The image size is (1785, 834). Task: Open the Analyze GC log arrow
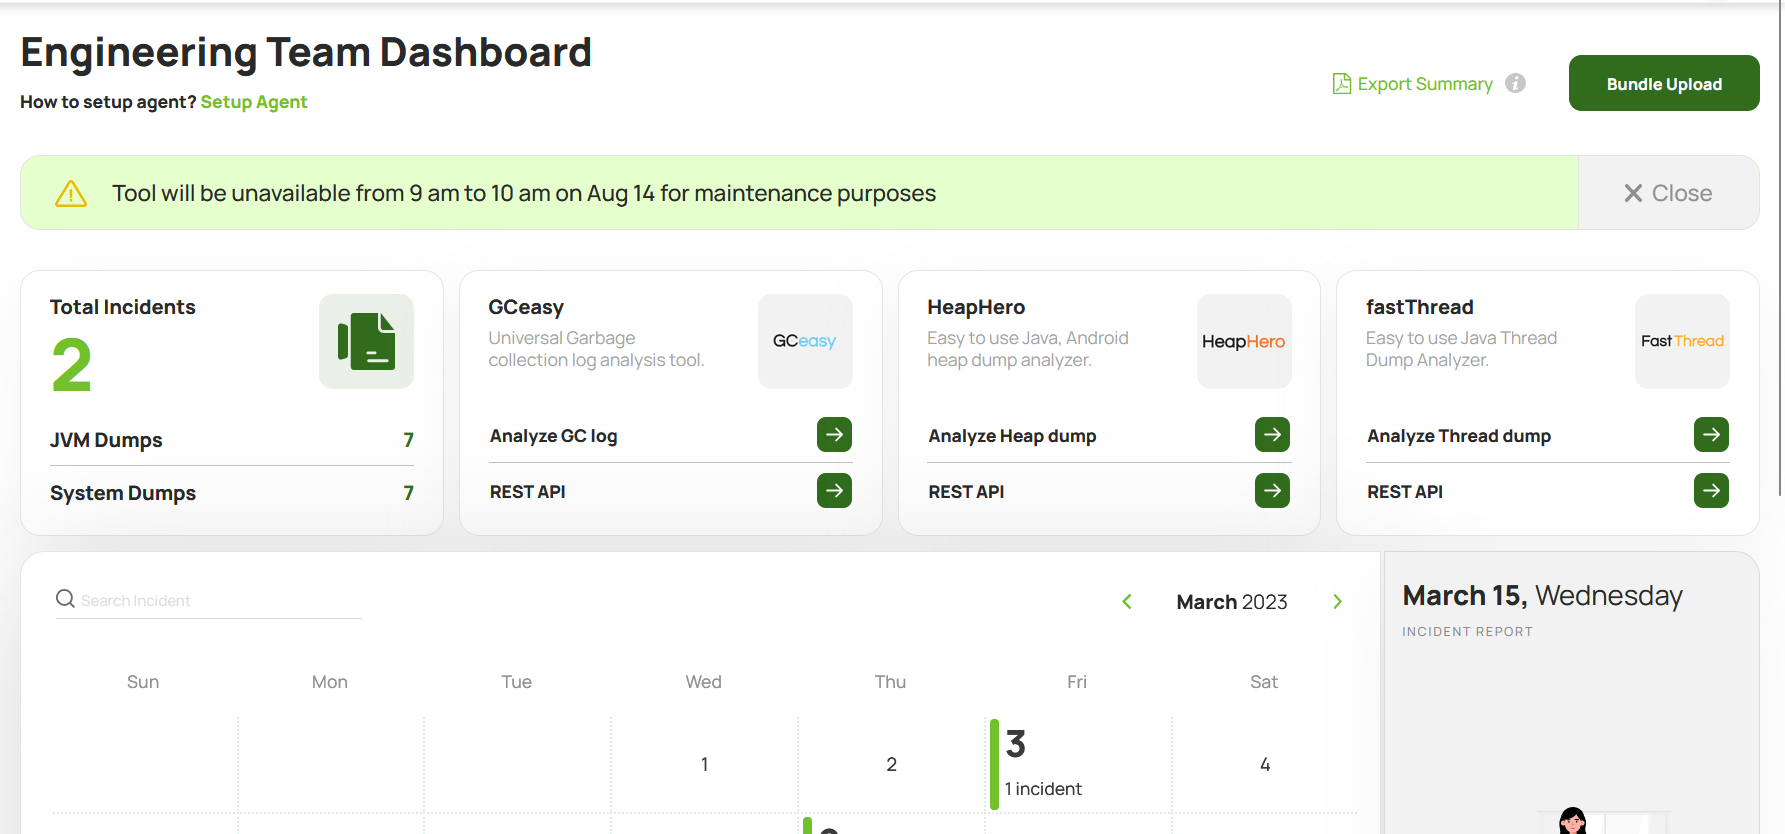tap(834, 435)
